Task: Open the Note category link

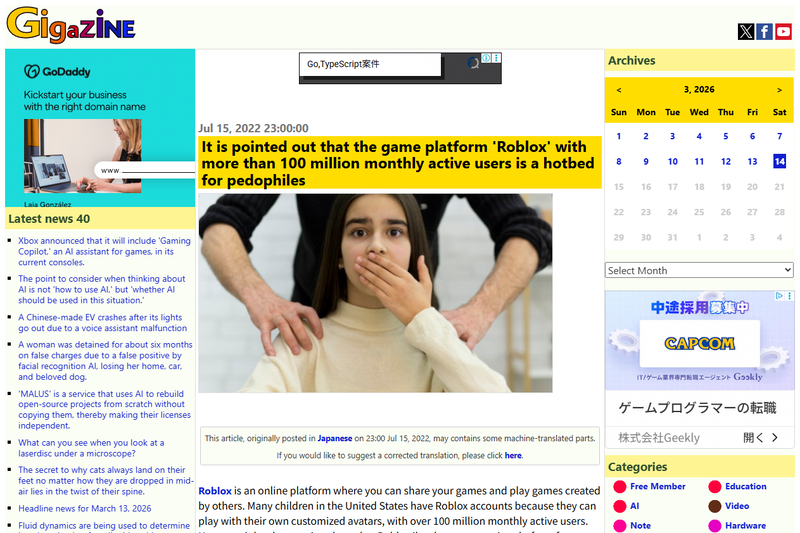Action: (x=640, y=525)
